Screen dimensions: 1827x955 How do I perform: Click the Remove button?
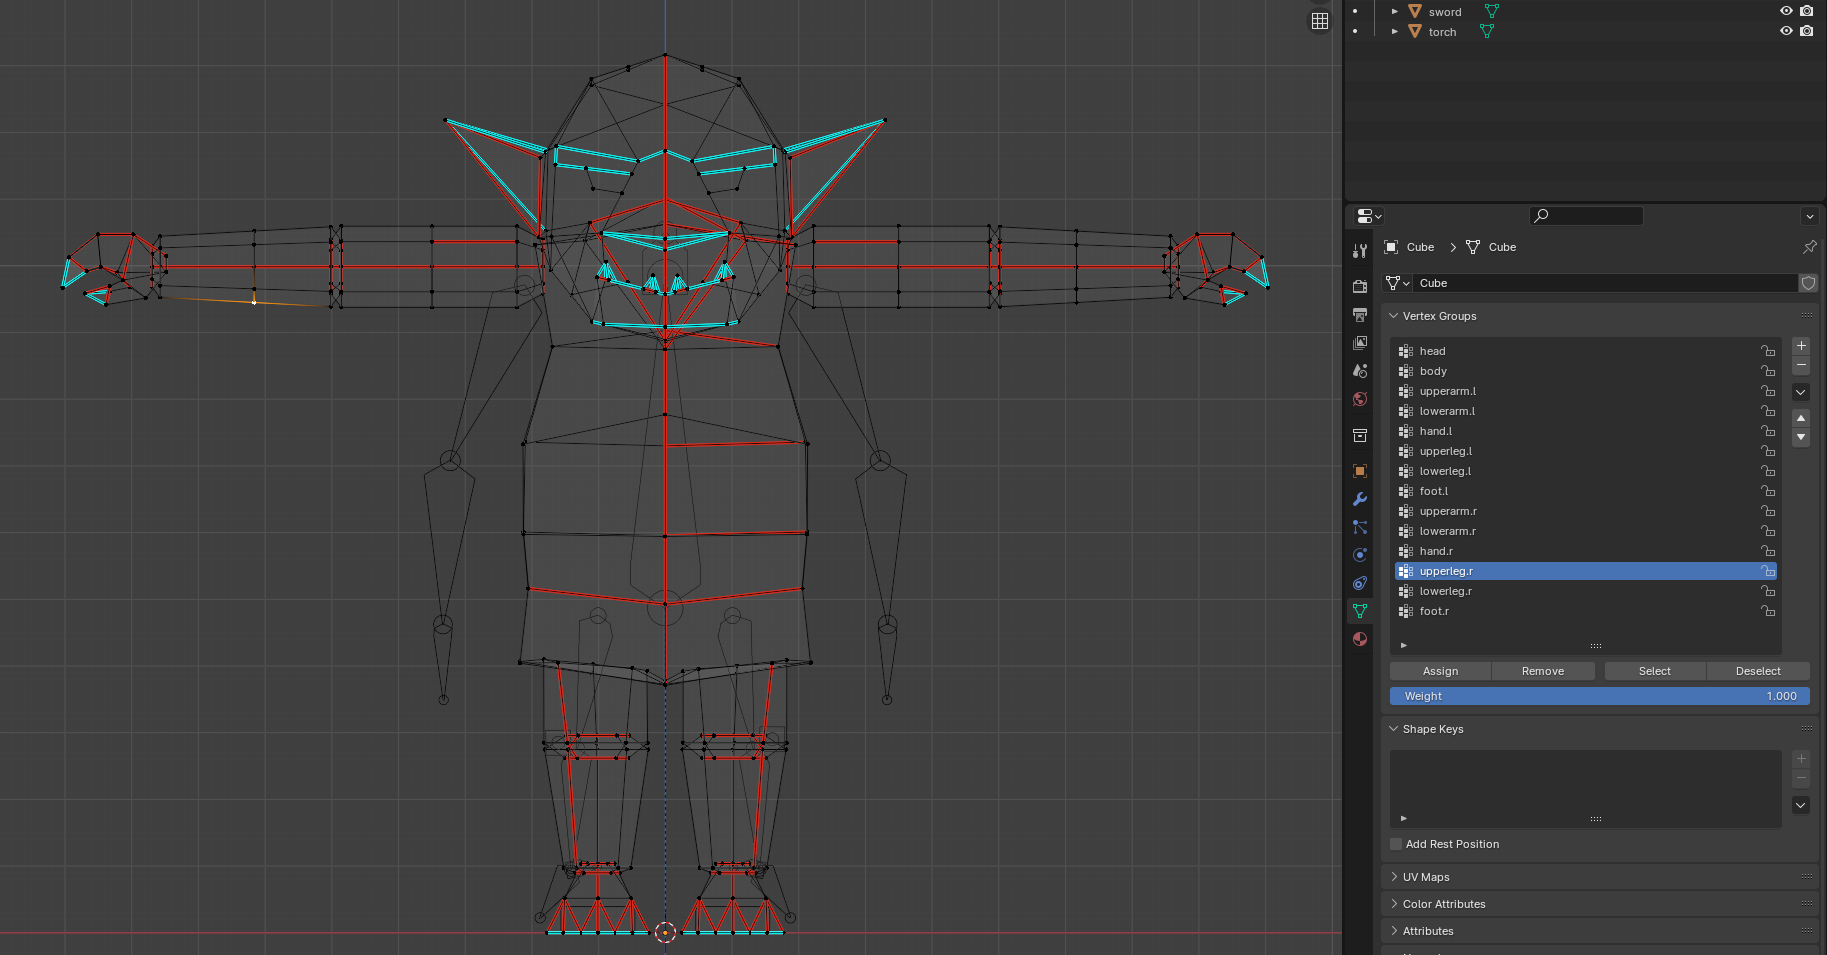click(x=1543, y=671)
